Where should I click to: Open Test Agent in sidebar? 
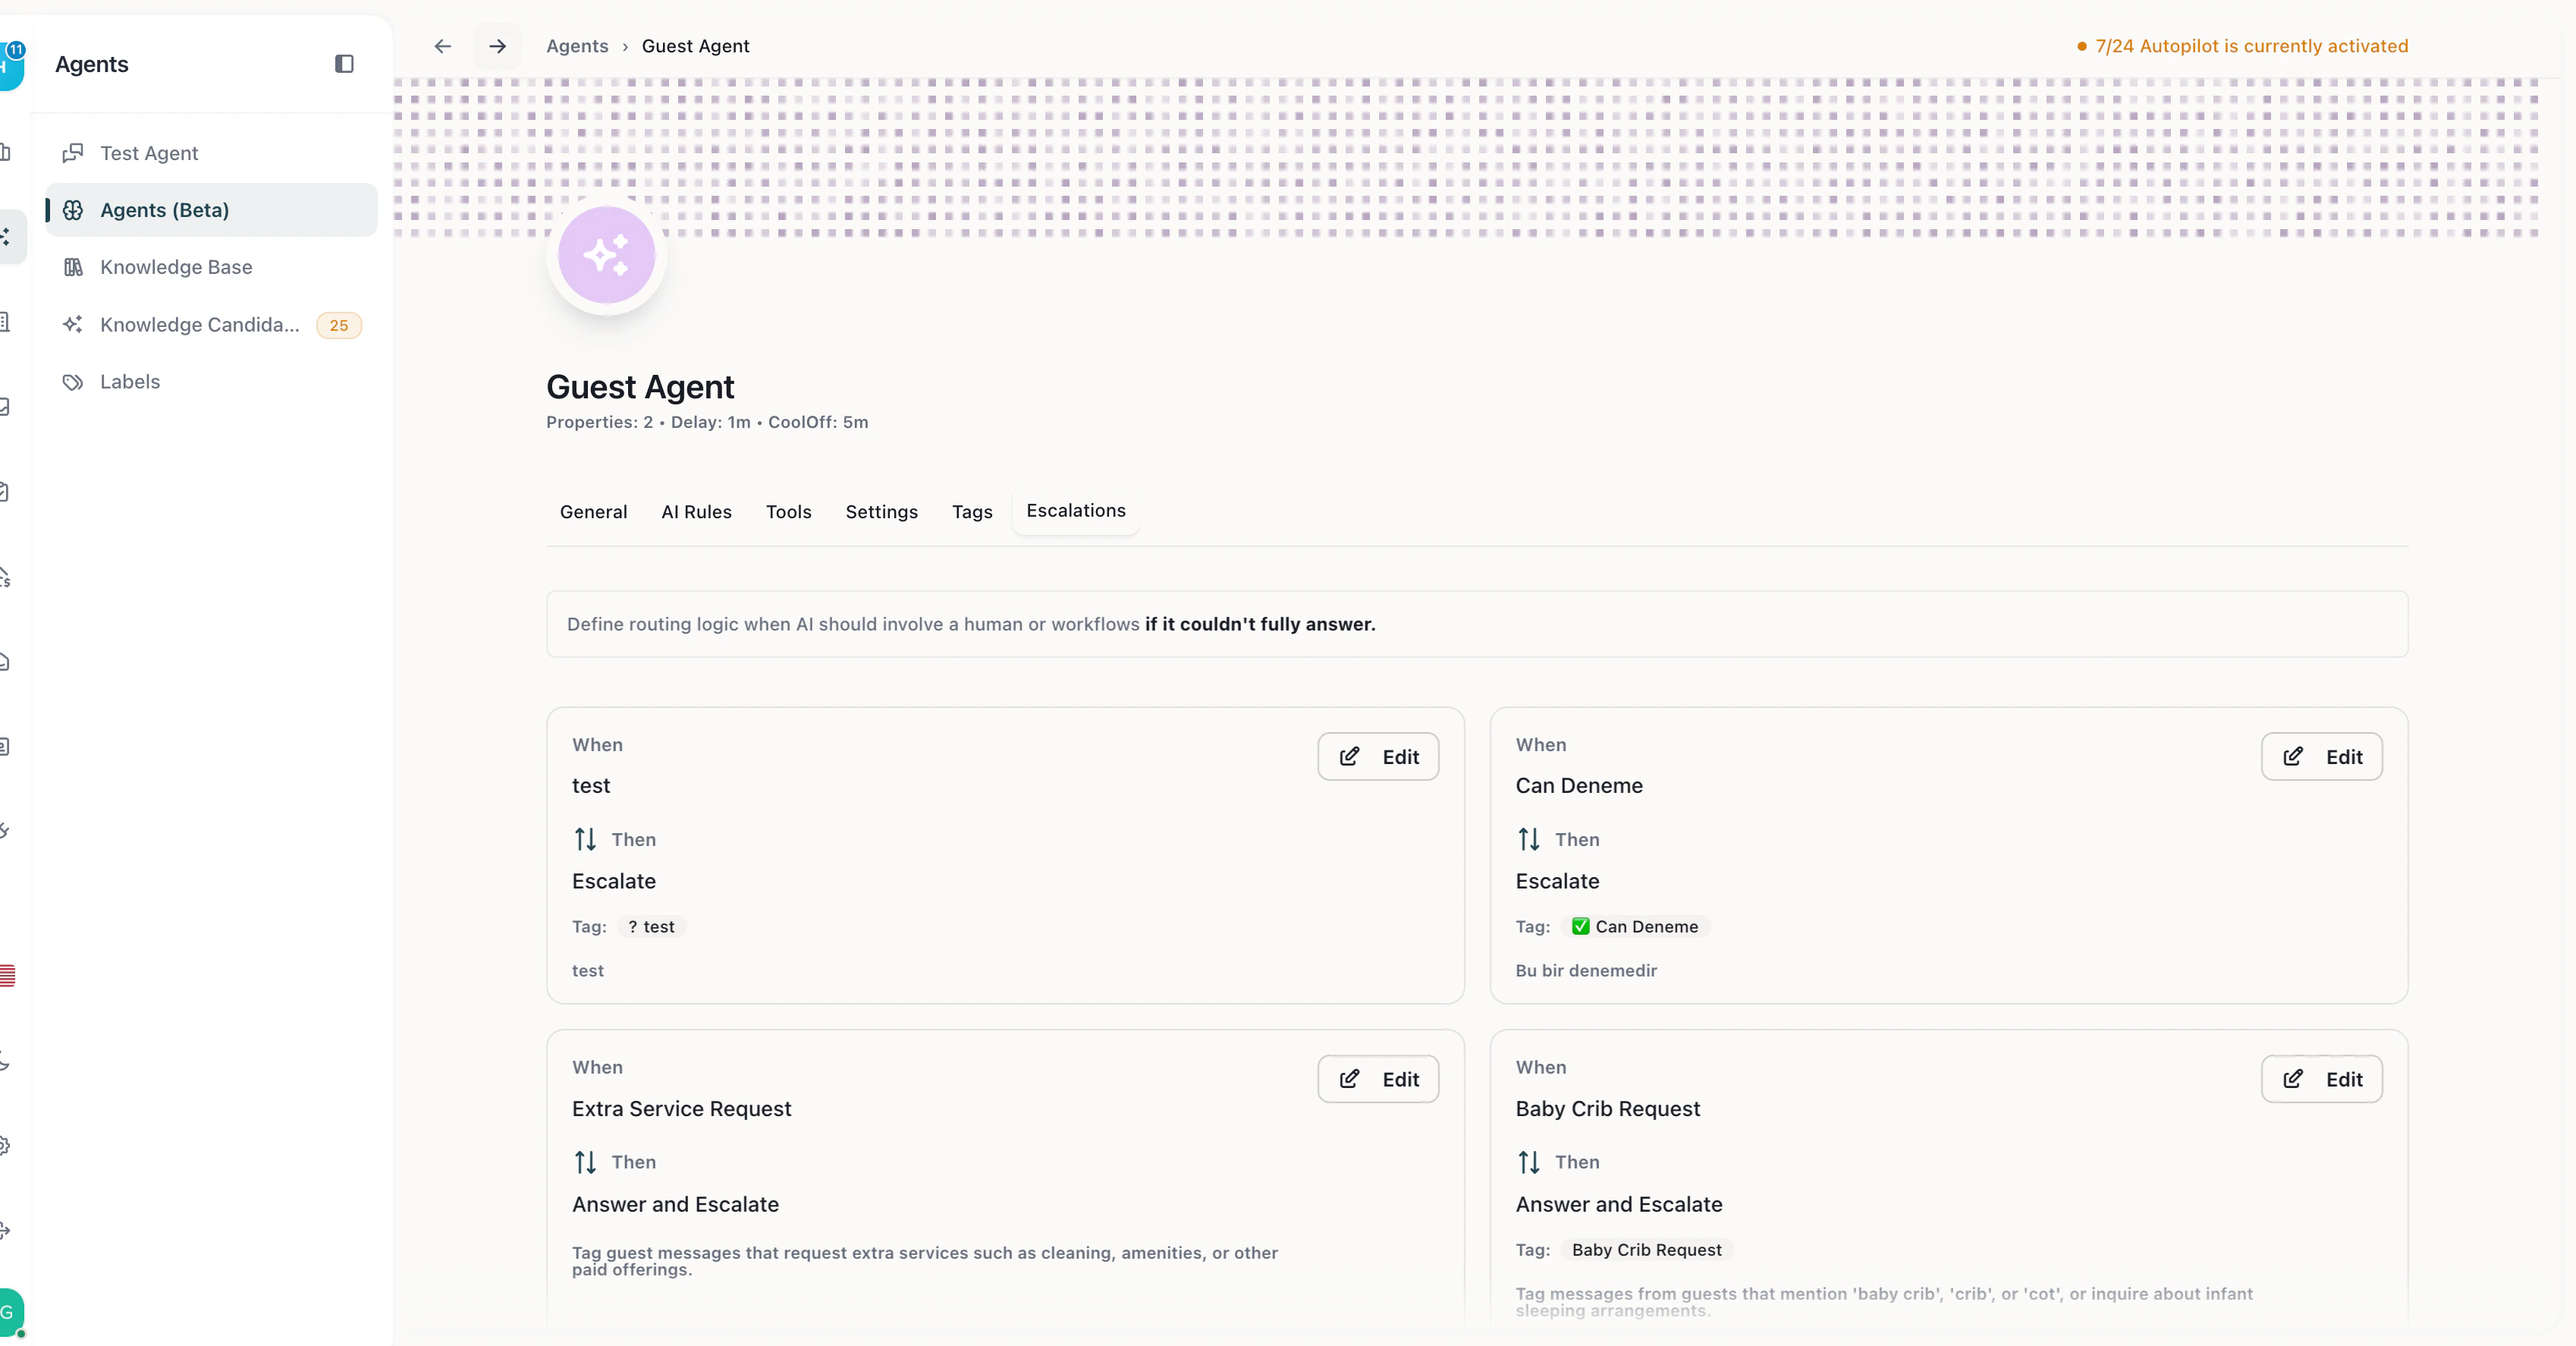[x=149, y=153]
